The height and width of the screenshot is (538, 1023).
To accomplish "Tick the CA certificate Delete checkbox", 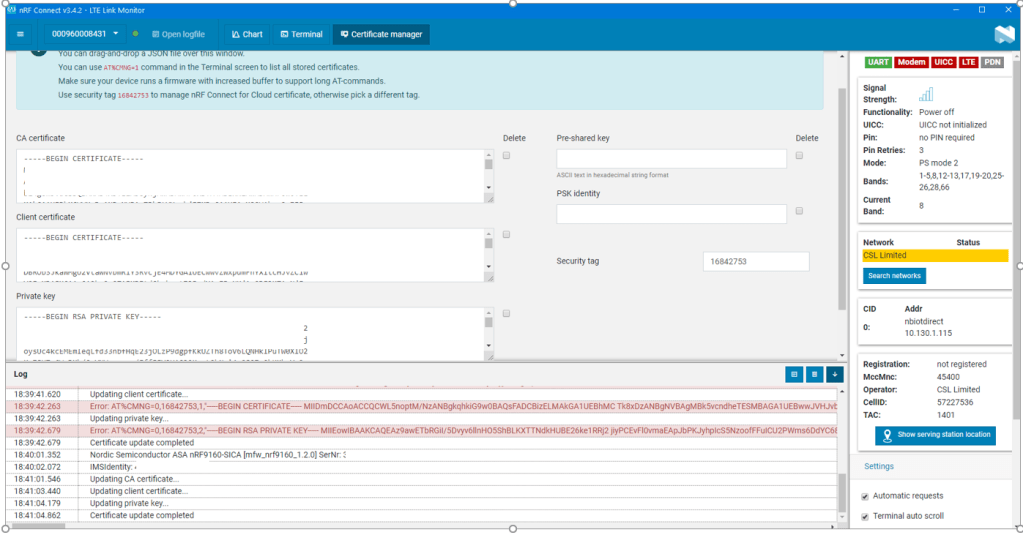I will (507, 156).
